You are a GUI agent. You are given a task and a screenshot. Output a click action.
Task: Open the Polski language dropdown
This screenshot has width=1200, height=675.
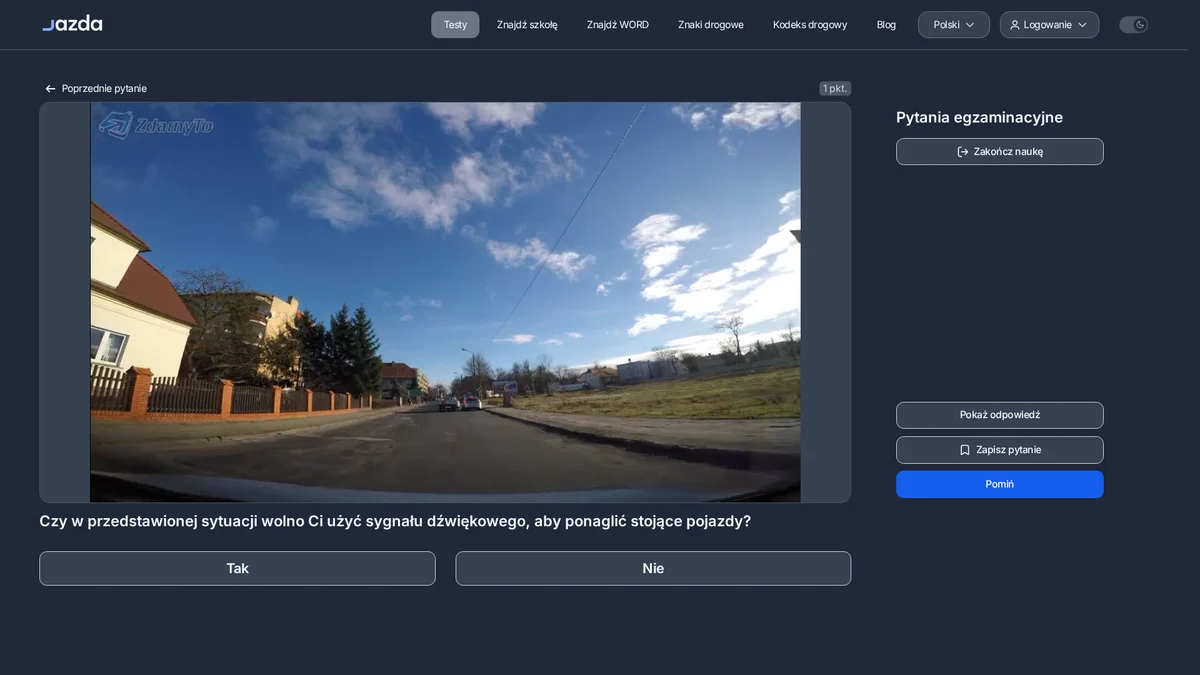coord(954,25)
